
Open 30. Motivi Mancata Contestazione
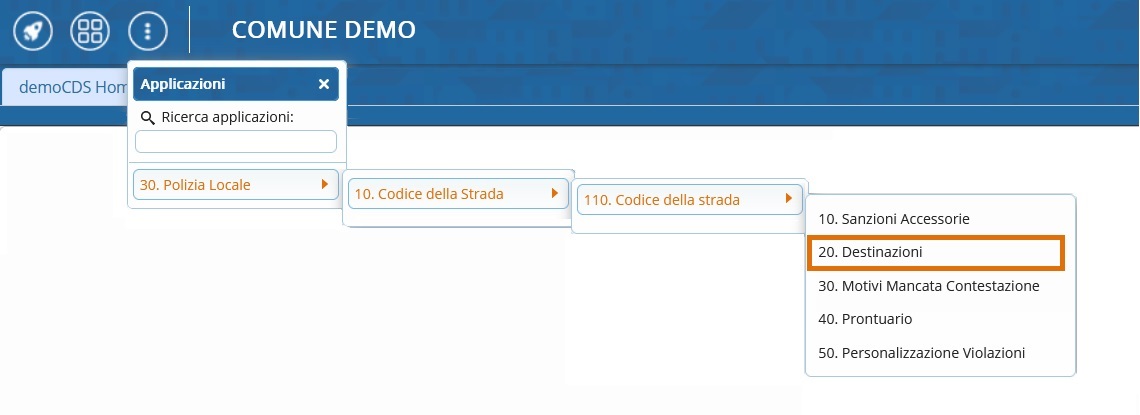click(x=929, y=286)
